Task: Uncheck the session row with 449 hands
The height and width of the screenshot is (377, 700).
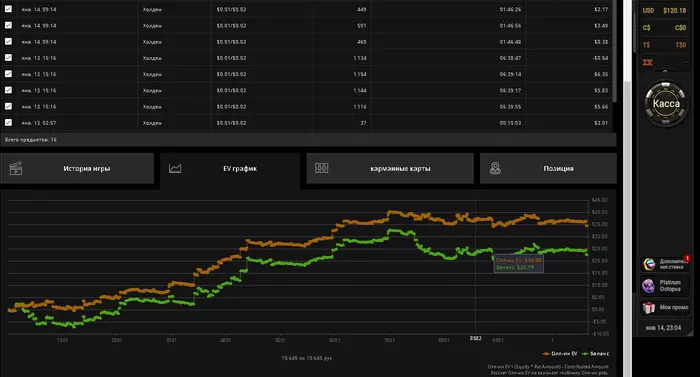Action: (x=8, y=9)
